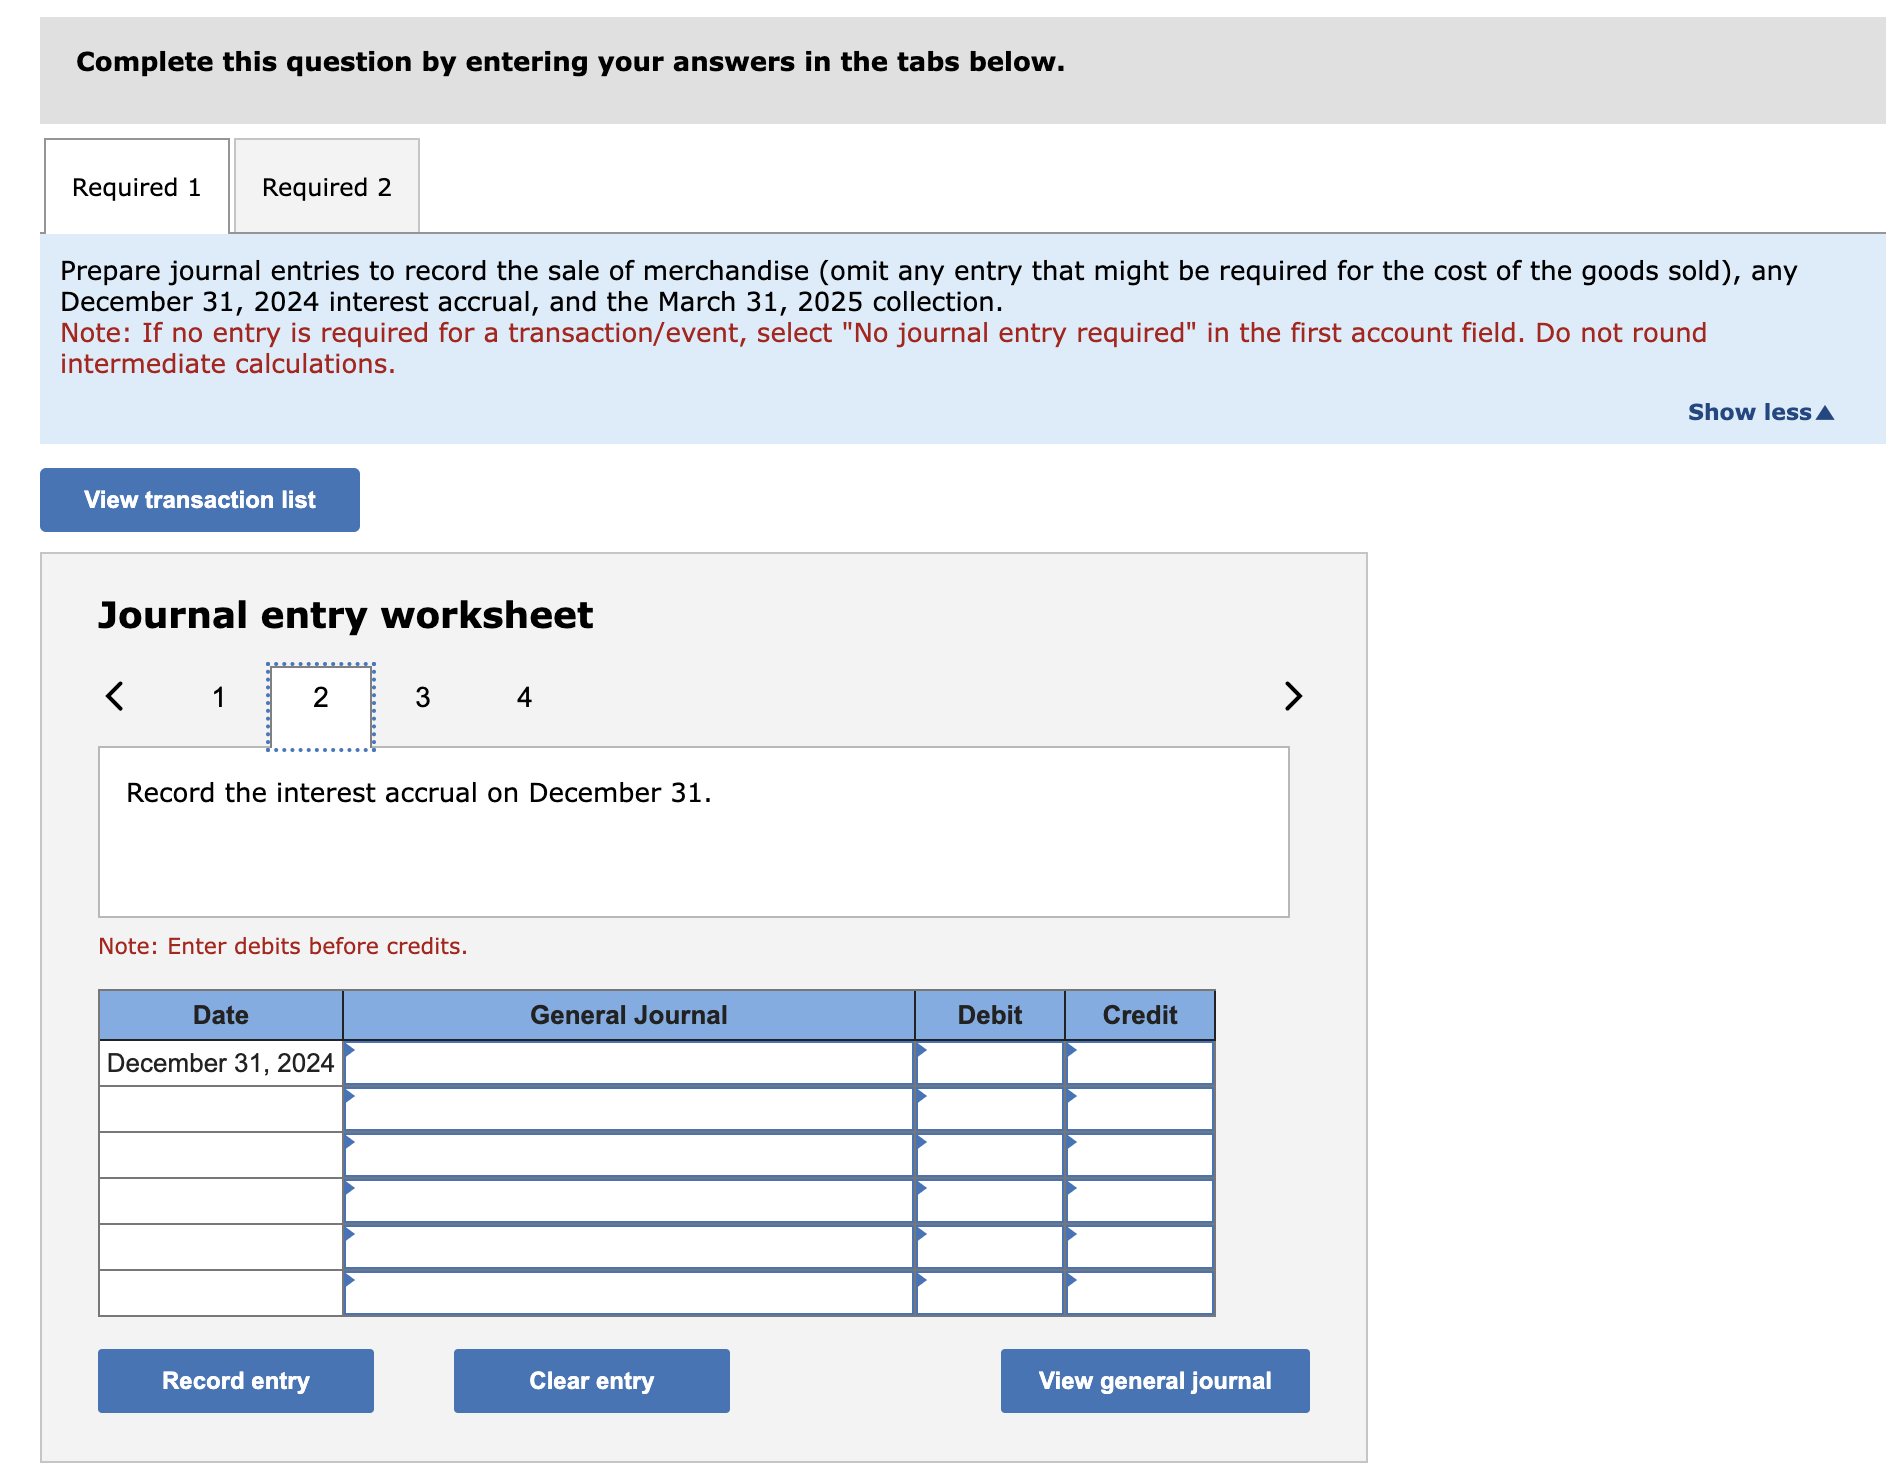Click View transaction list button
The image size is (1900, 1472).
tap(200, 500)
